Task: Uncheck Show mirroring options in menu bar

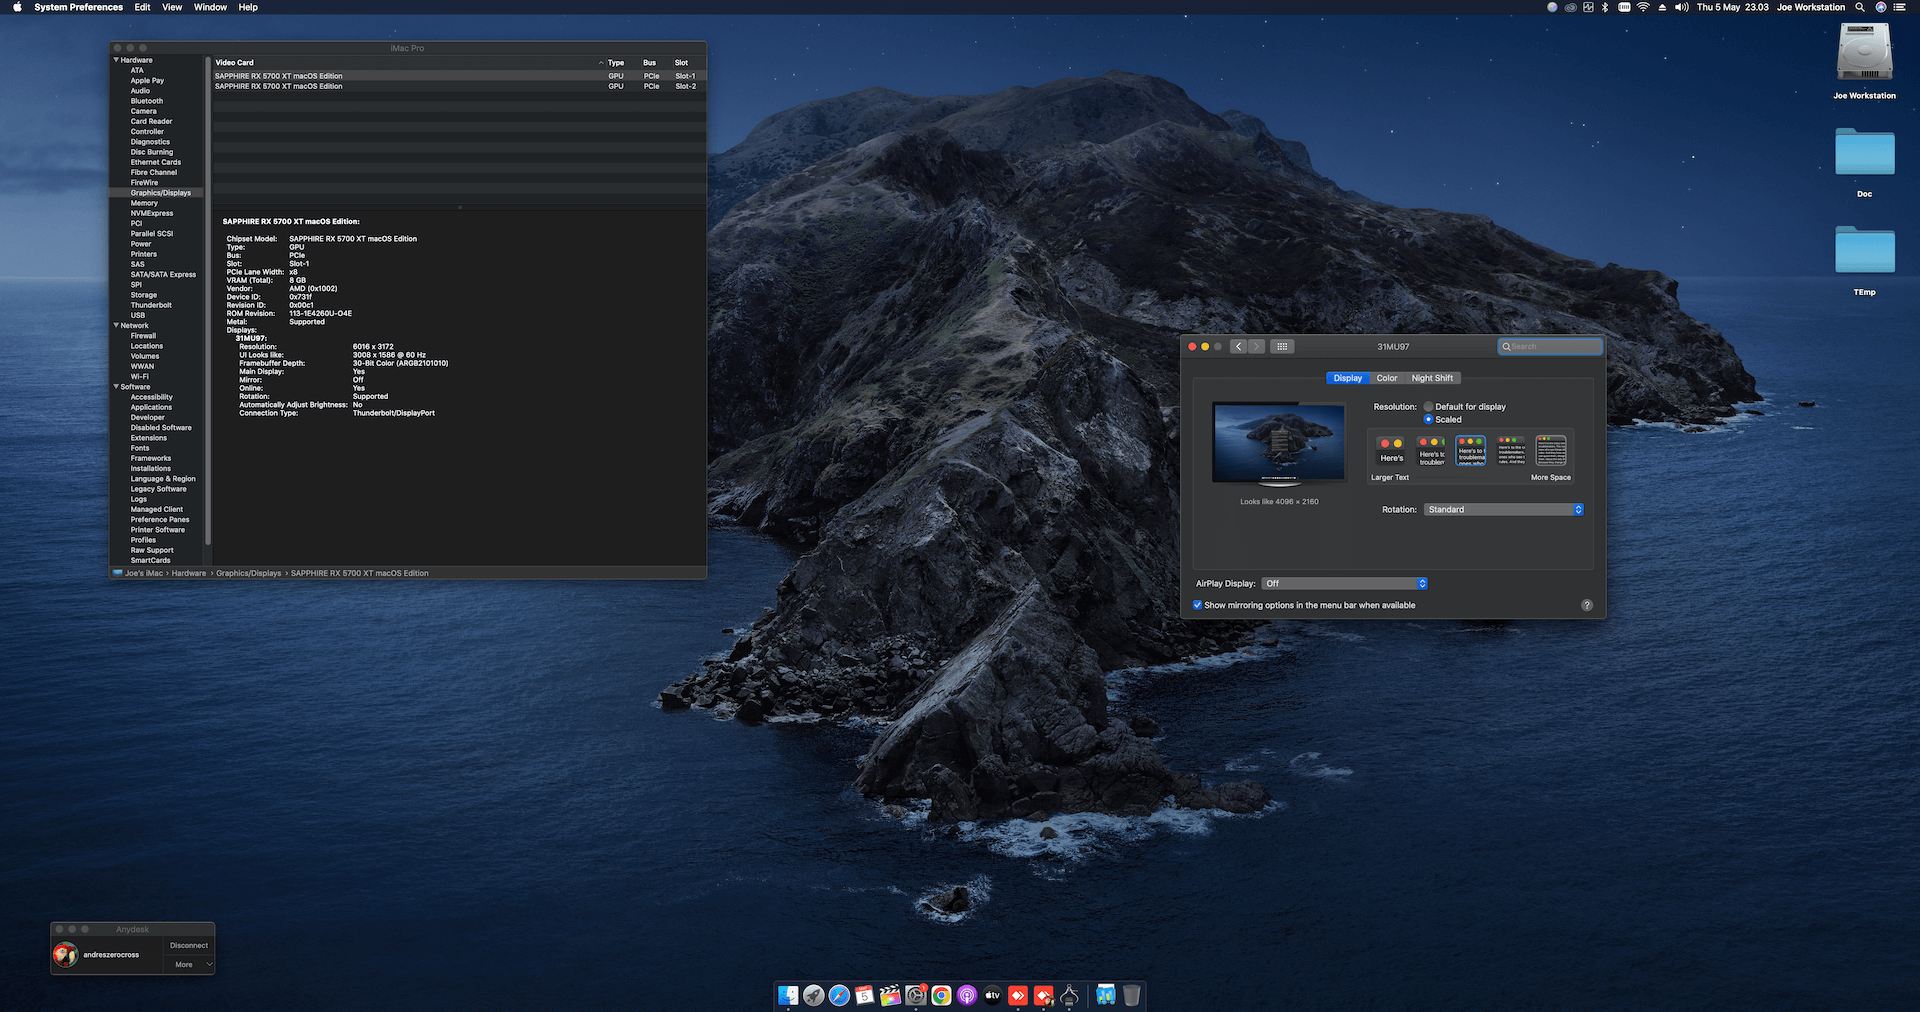Action: tap(1197, 605)
